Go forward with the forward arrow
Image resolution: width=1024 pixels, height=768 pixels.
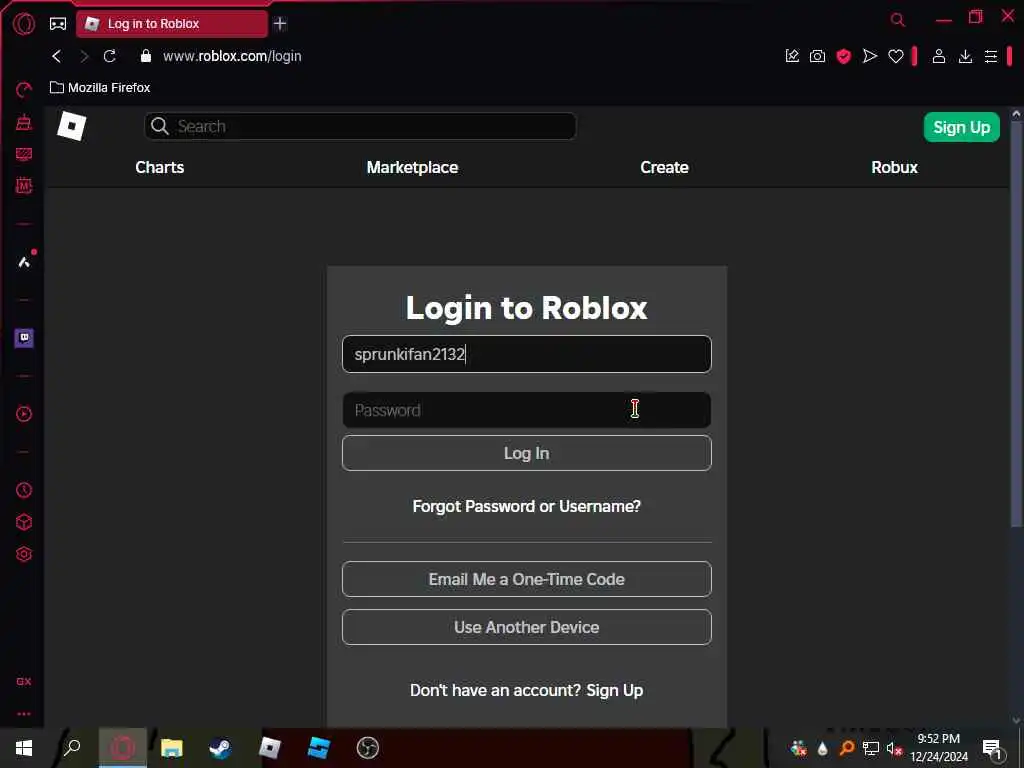pos(84,56)
